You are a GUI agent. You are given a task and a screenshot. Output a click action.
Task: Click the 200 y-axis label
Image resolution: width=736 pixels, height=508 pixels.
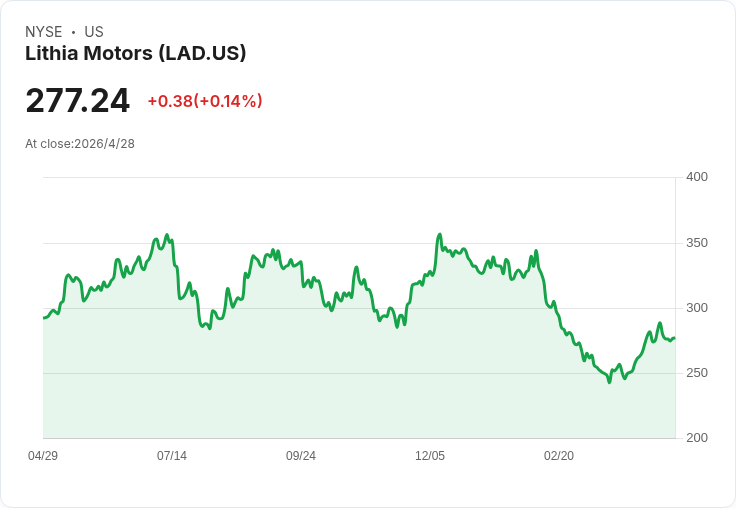pos(696,438)
